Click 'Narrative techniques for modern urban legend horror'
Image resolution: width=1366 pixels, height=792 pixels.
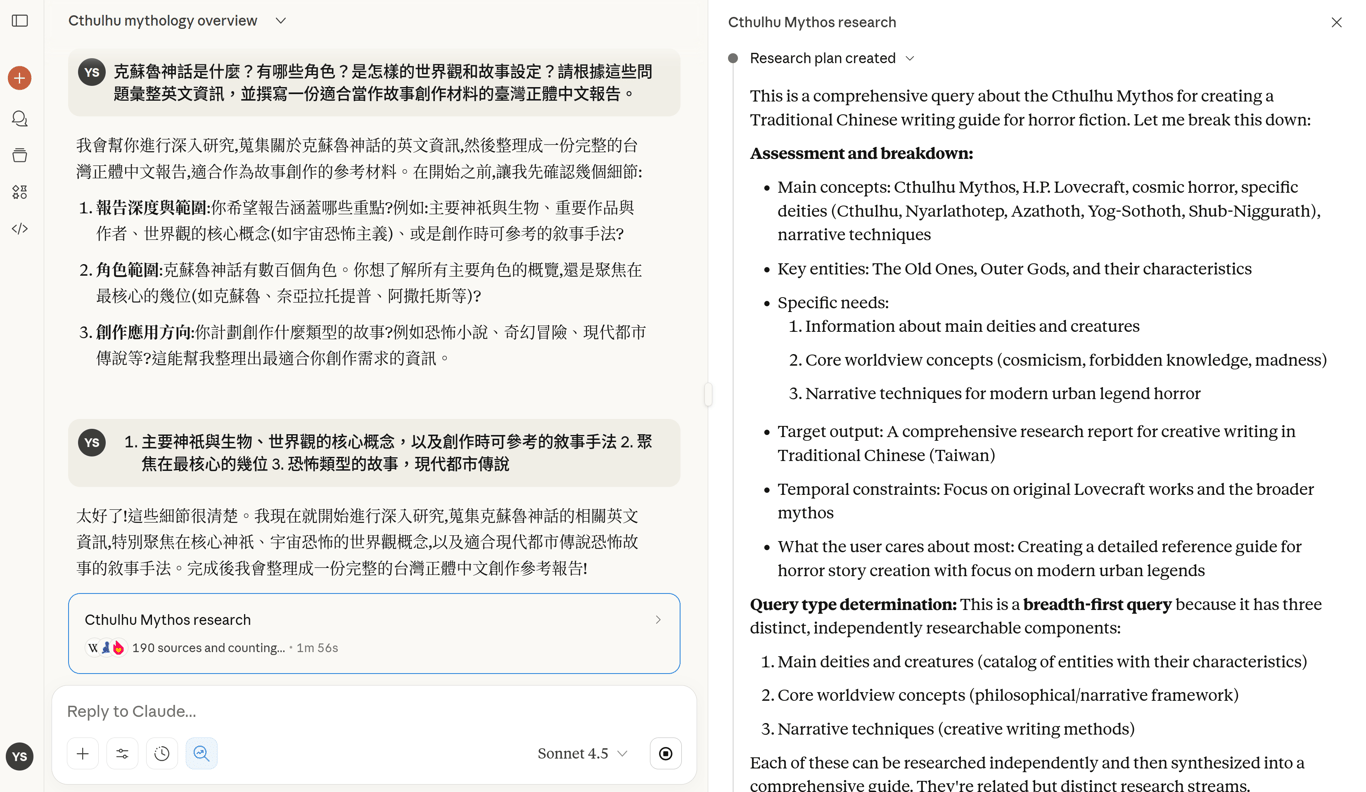[x=1003, y=394]
